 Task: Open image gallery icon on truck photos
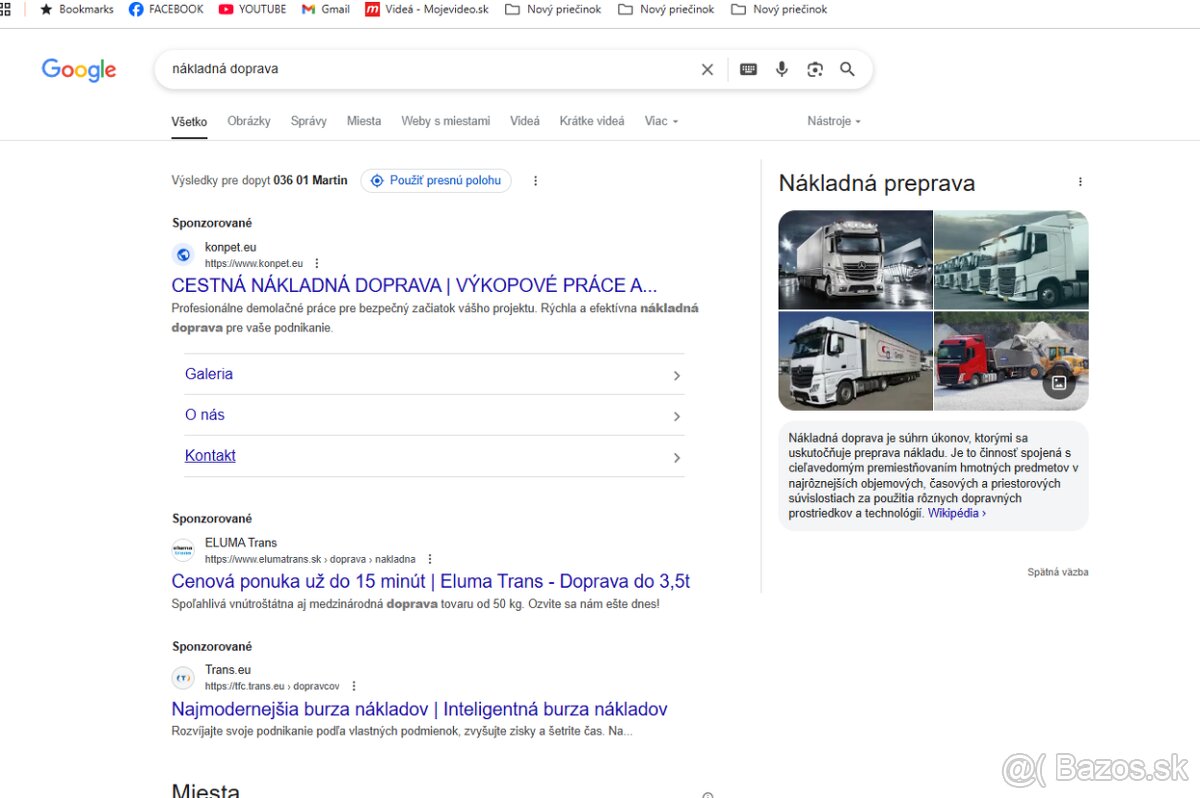pyautogui.click(x=1059, y=383)
